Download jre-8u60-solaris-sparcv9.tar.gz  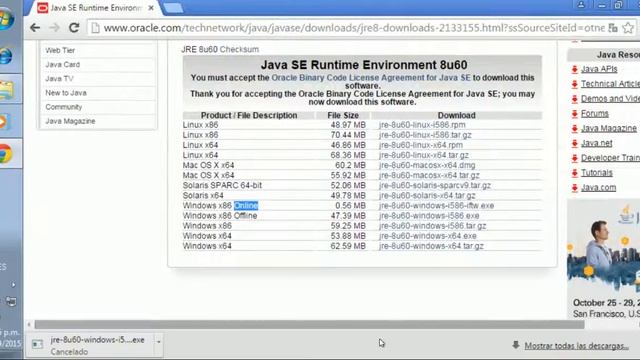coord(435,185)
